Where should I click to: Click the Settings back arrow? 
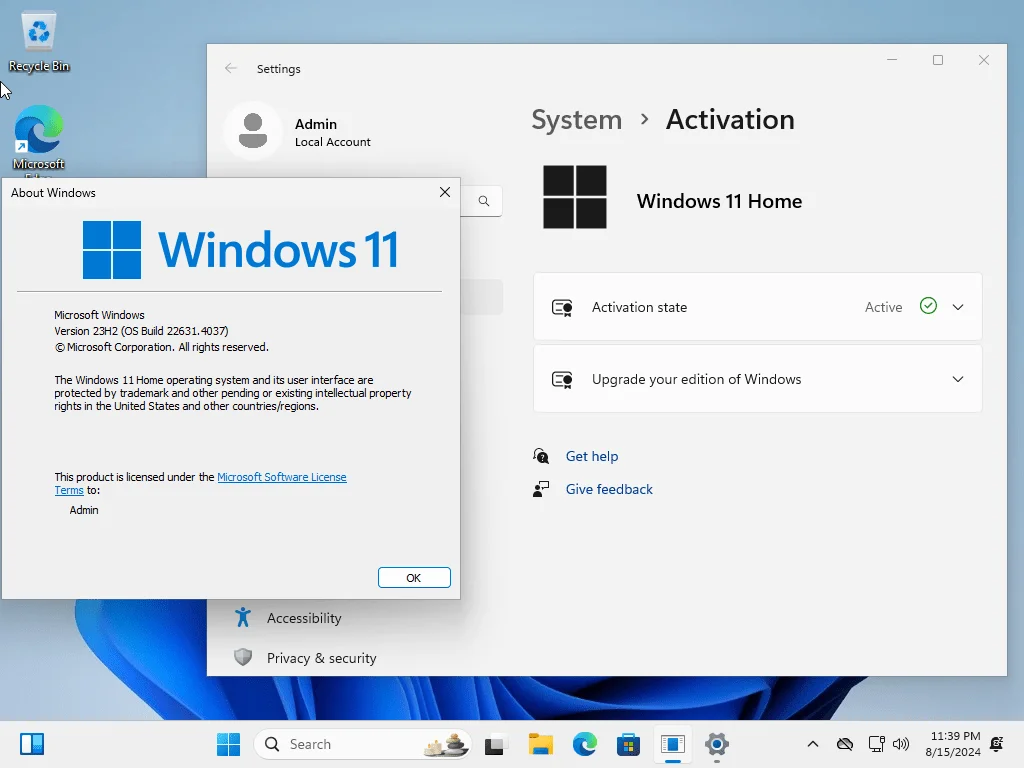(x=231, y=69)
